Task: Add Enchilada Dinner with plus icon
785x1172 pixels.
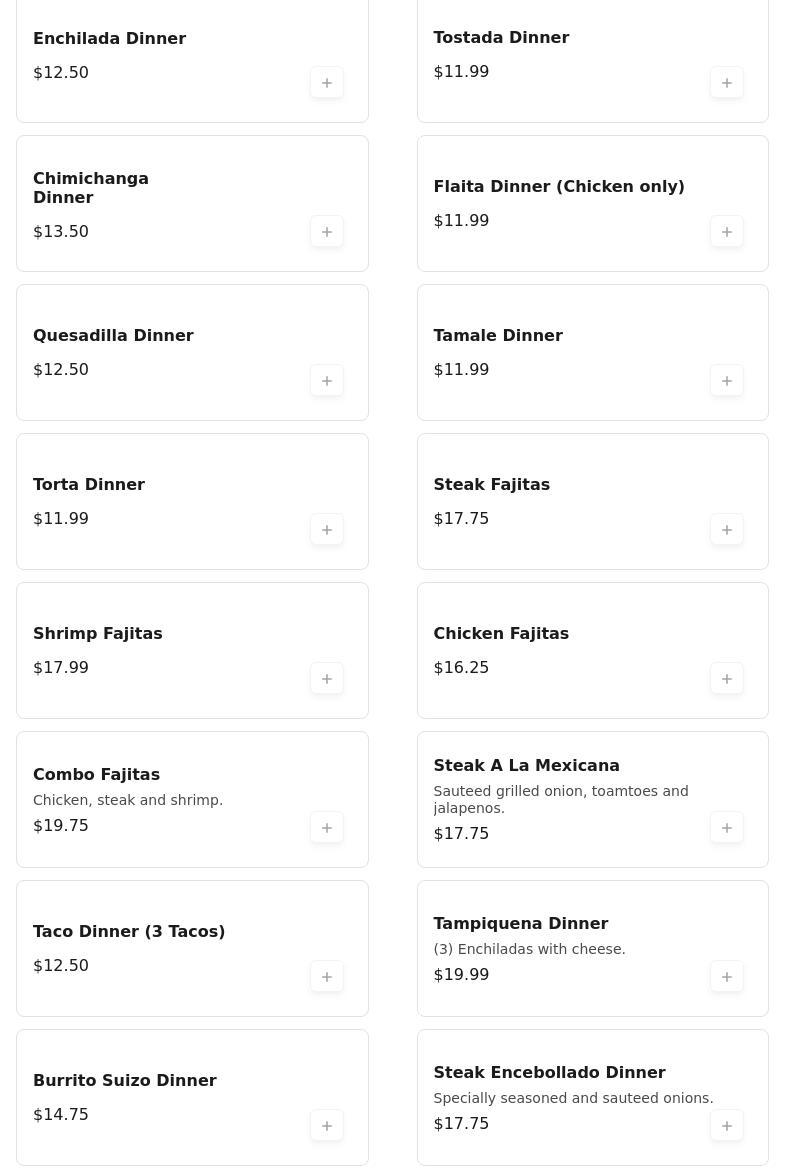Action: point(327,83)
